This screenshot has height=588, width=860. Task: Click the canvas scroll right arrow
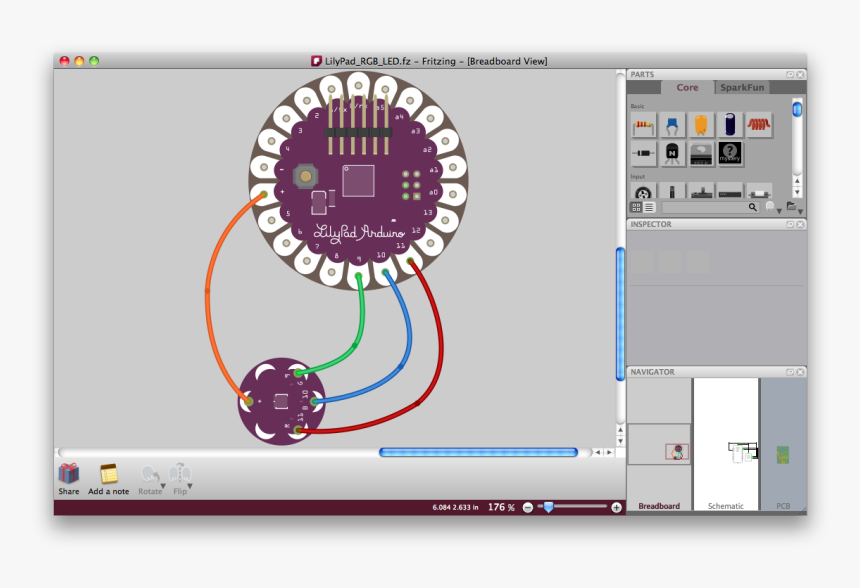pos(609,453)
